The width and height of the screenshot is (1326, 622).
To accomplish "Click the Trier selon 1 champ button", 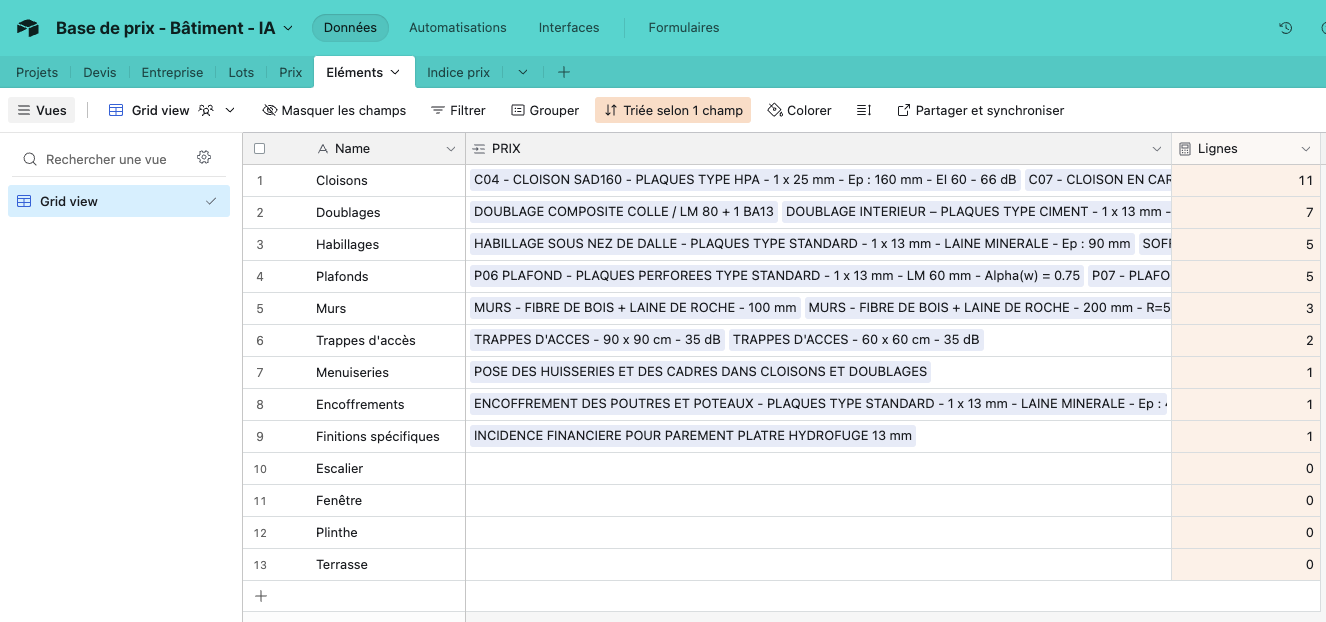I will click(x=673, y=110).
